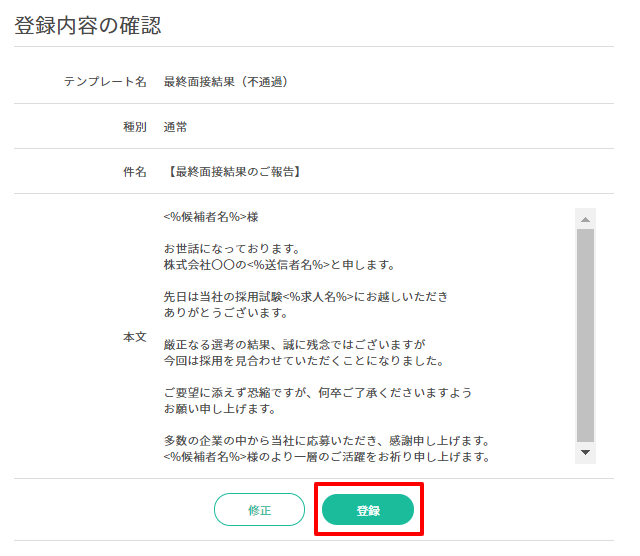Click the scrollbar up arrow in 本文
The image size is (640, 556).
[x=586, y=218]
